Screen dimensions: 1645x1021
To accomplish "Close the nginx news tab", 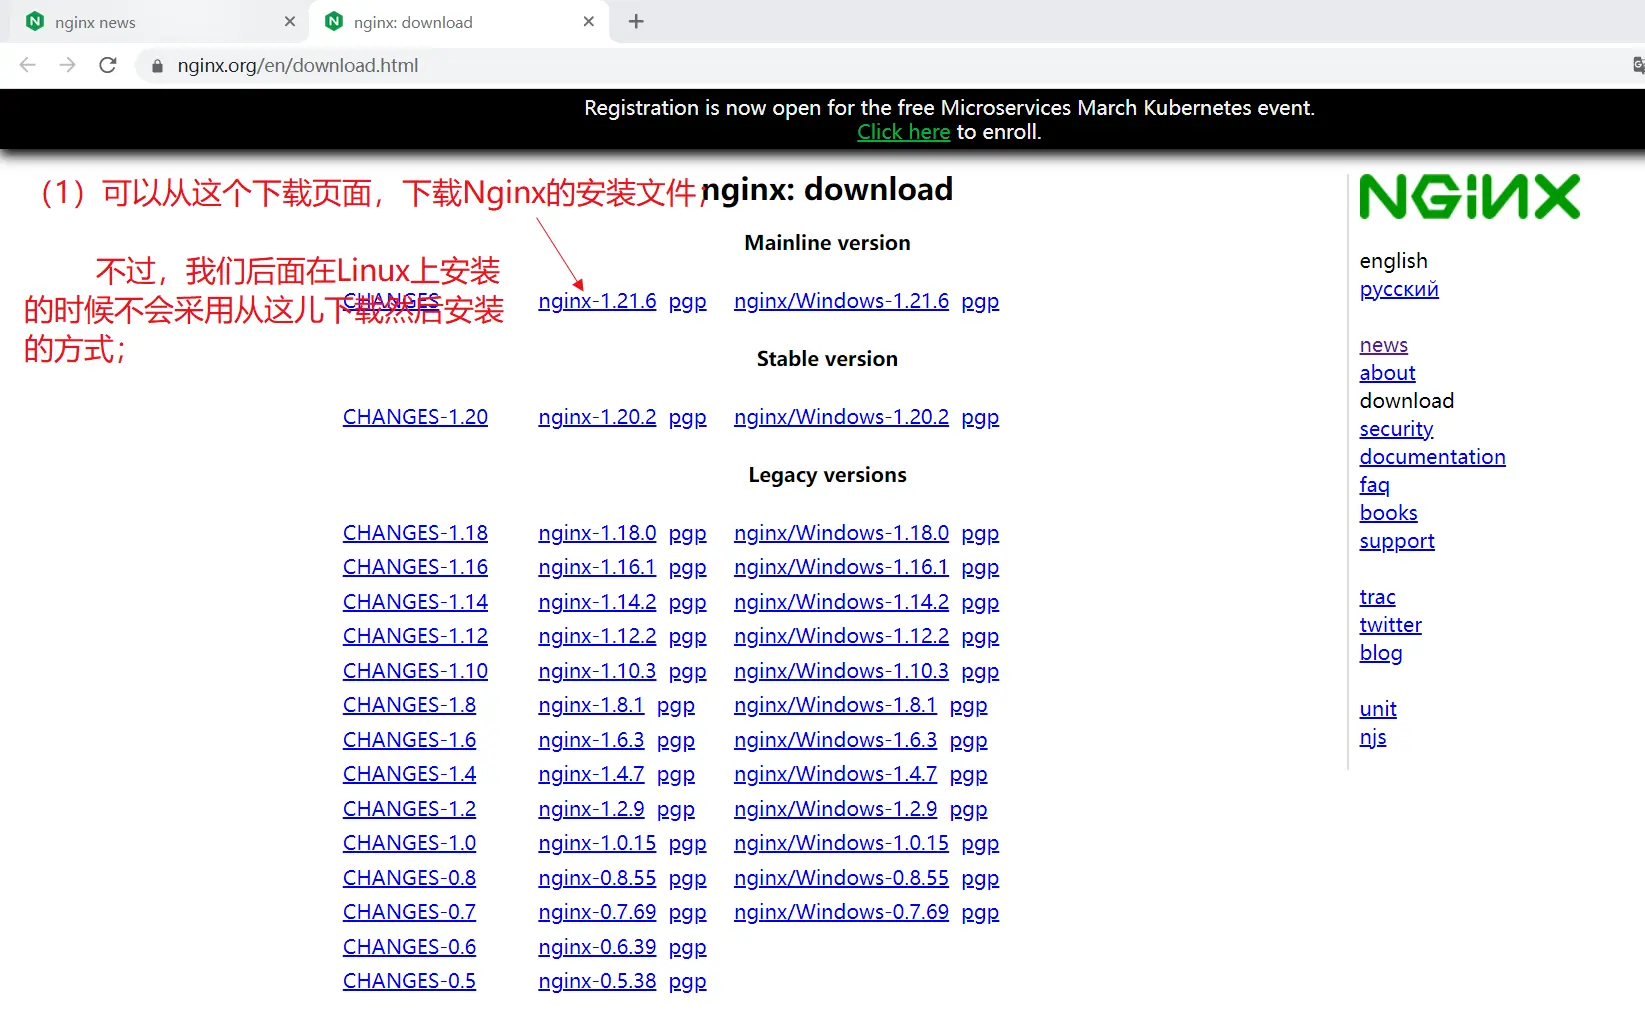I will click(290, 21).
